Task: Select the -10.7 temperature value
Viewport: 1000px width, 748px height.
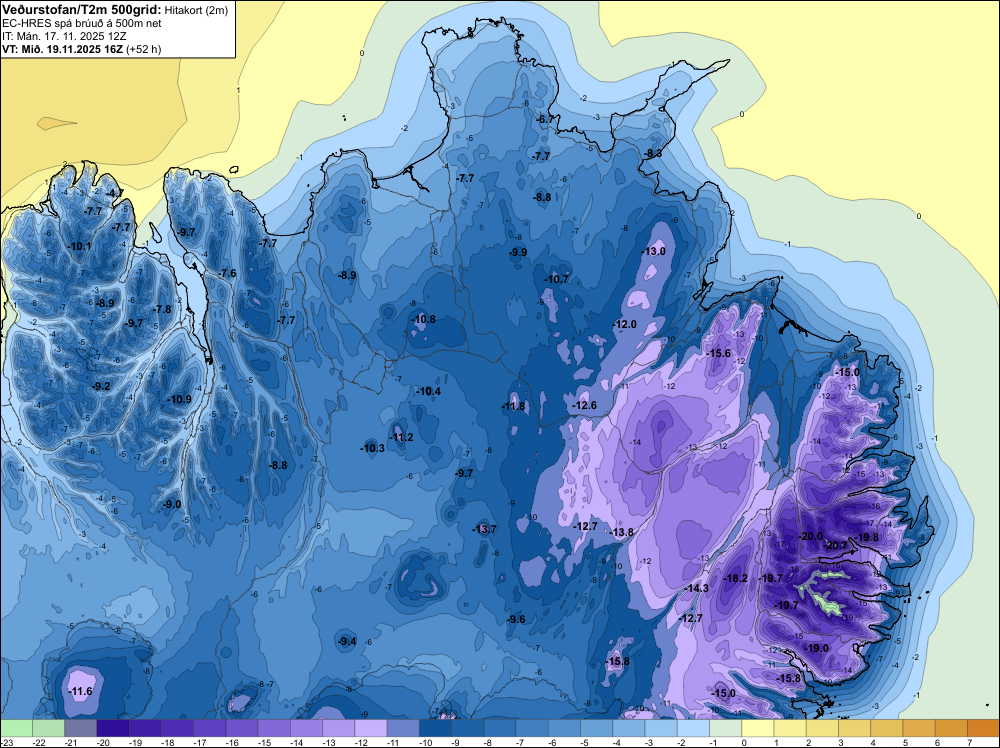Action: [x=556, y=279]
